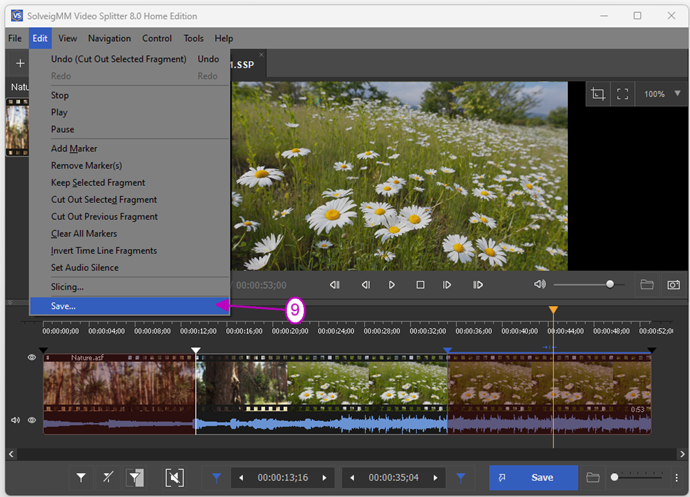Choose Set Audio Silence entry
The height and width of the screenshot is (497, 690).
click(x=130, y=268)
